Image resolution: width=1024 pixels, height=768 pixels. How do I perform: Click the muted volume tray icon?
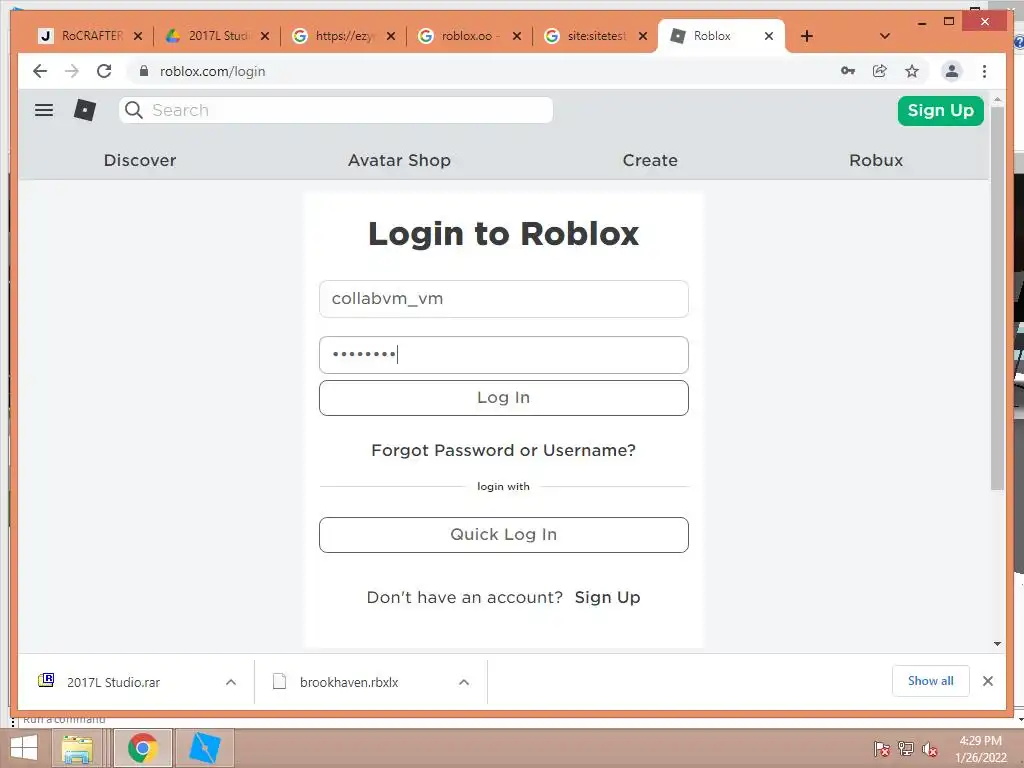(930, 748)
